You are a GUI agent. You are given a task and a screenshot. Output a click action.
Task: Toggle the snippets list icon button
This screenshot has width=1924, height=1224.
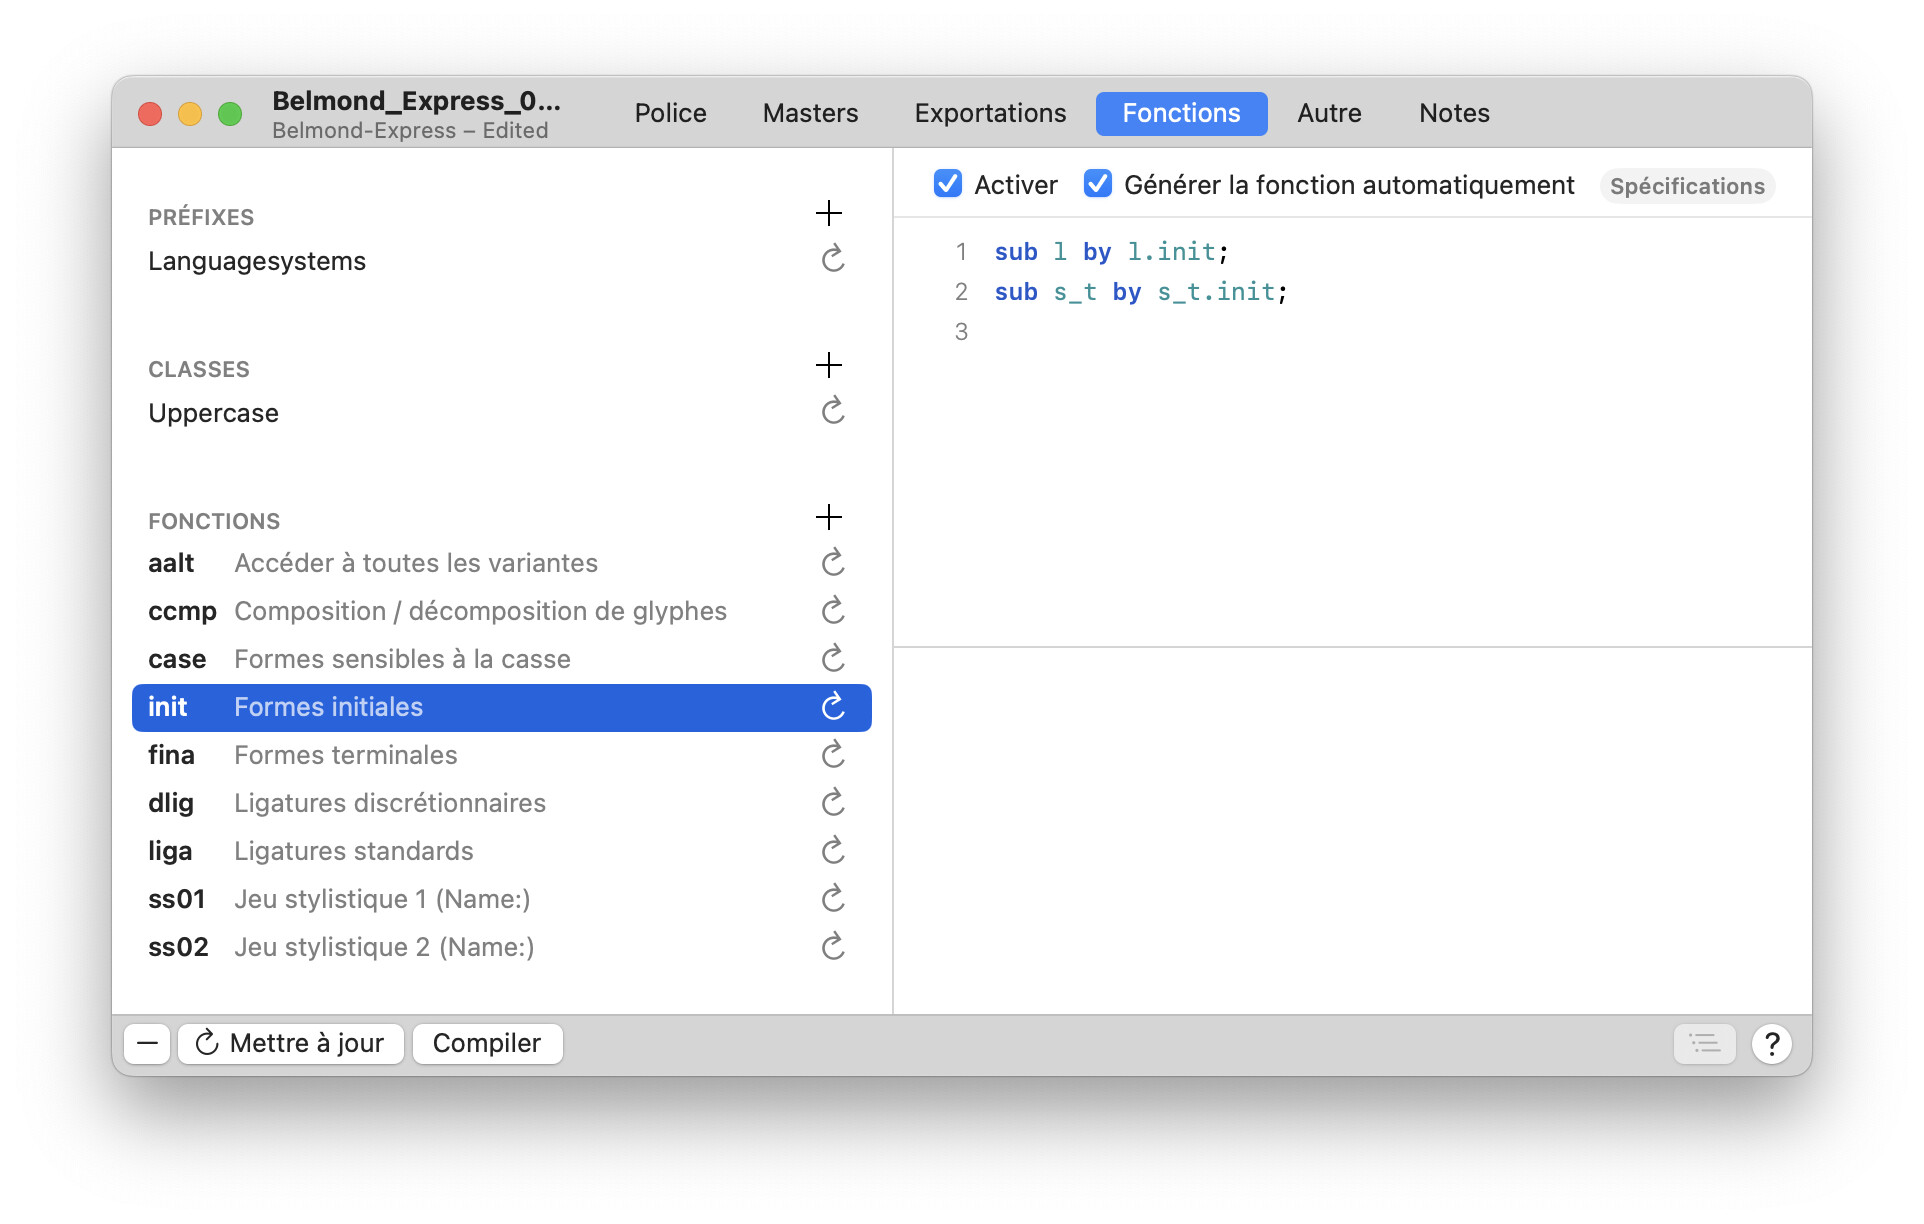1704,1044
